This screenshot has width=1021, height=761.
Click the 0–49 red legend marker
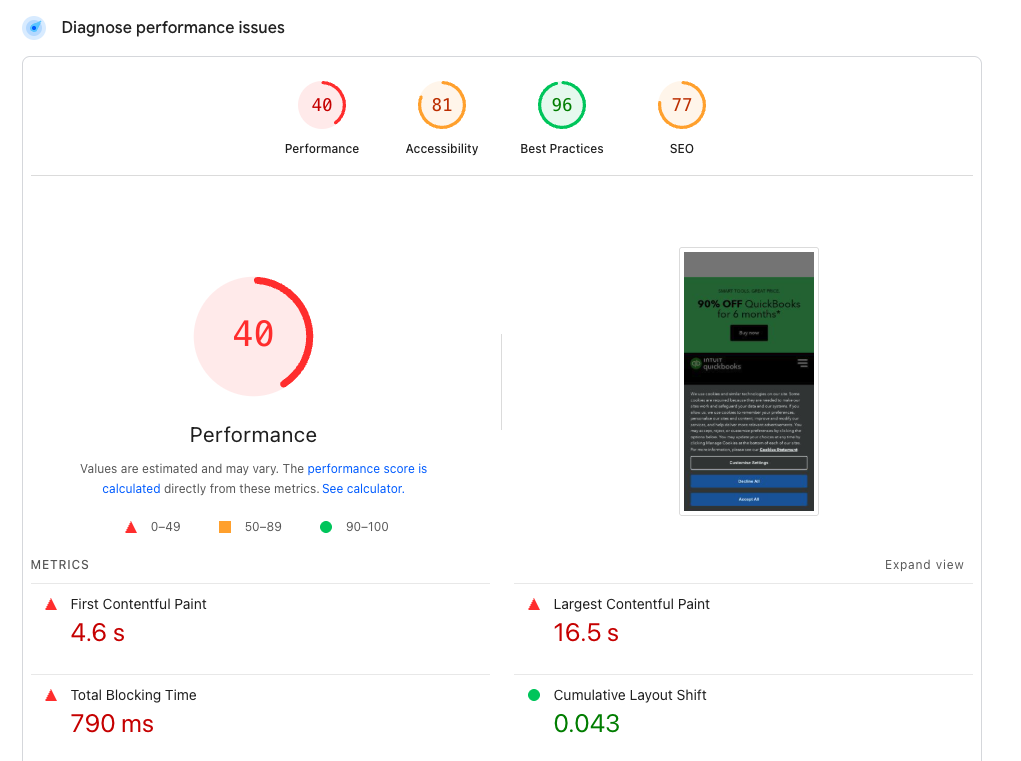click(x=130, y=527)
